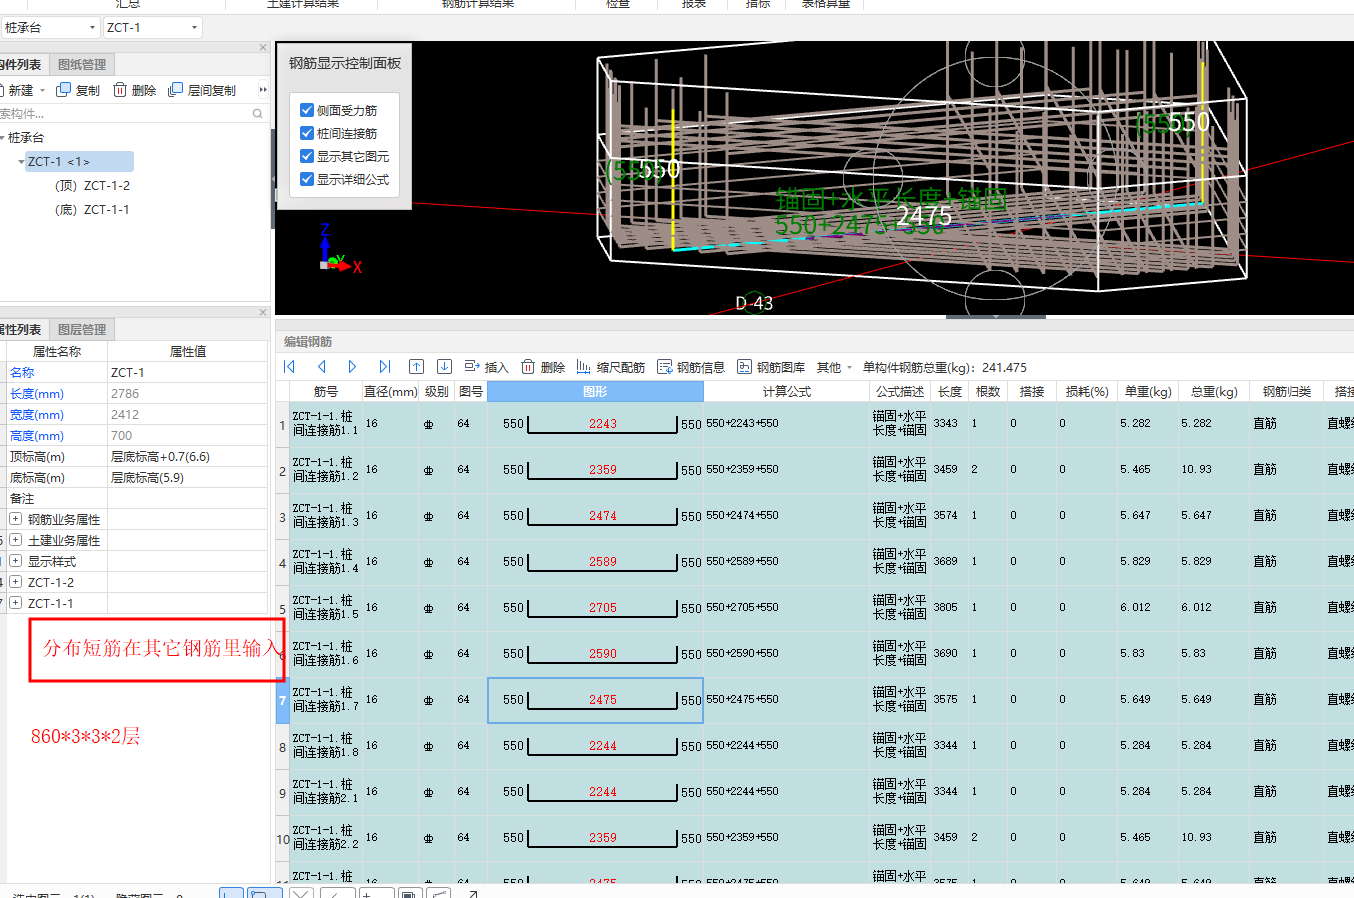The height and width of the screenshot is (898, 1354).
Task: Select (顶) ZCT-1-2 in component tree
Action: click(93, 186)
